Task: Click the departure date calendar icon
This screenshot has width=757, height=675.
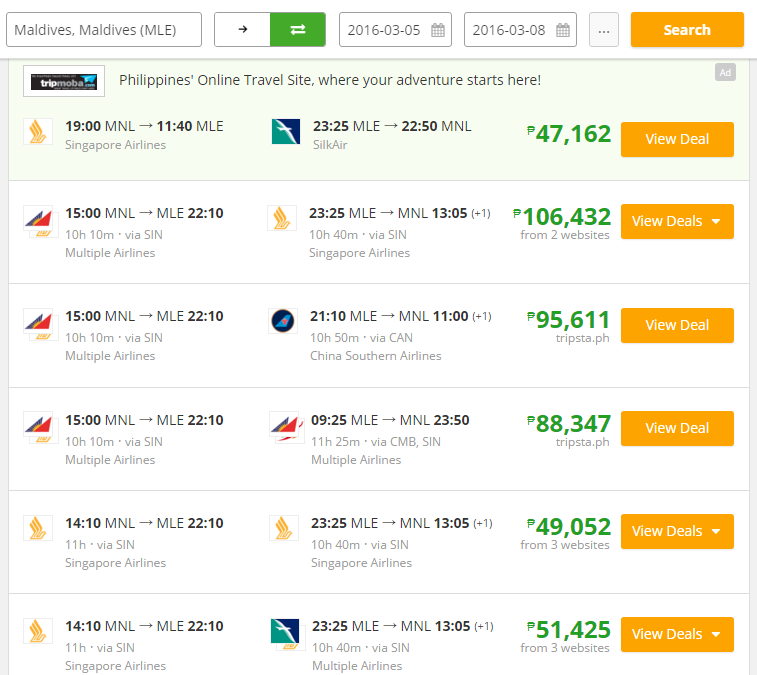Action: pos(438,30)
